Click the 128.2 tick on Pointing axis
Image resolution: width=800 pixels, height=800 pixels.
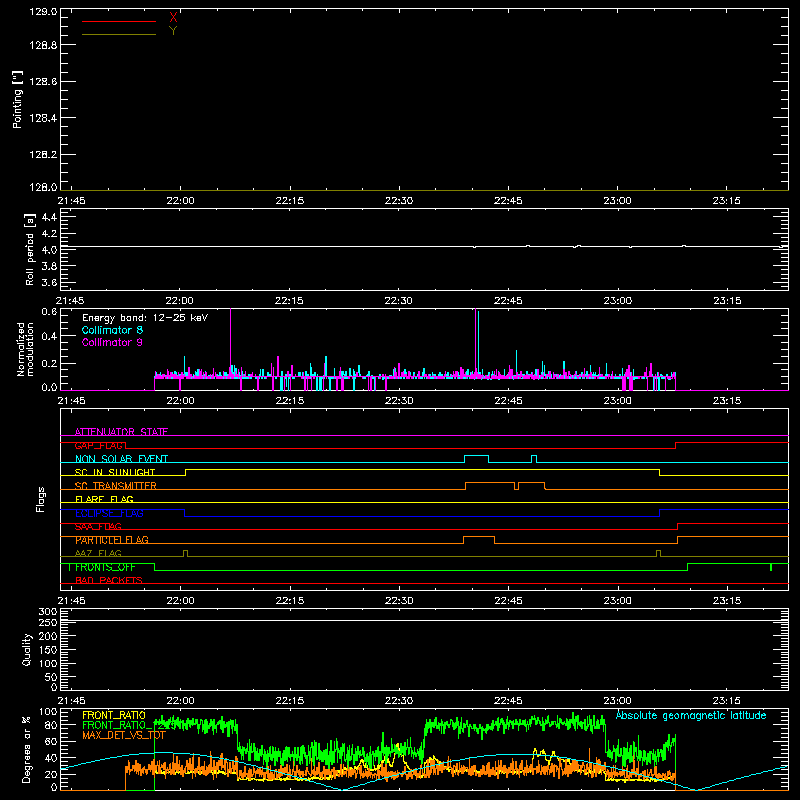coord(43,155)
